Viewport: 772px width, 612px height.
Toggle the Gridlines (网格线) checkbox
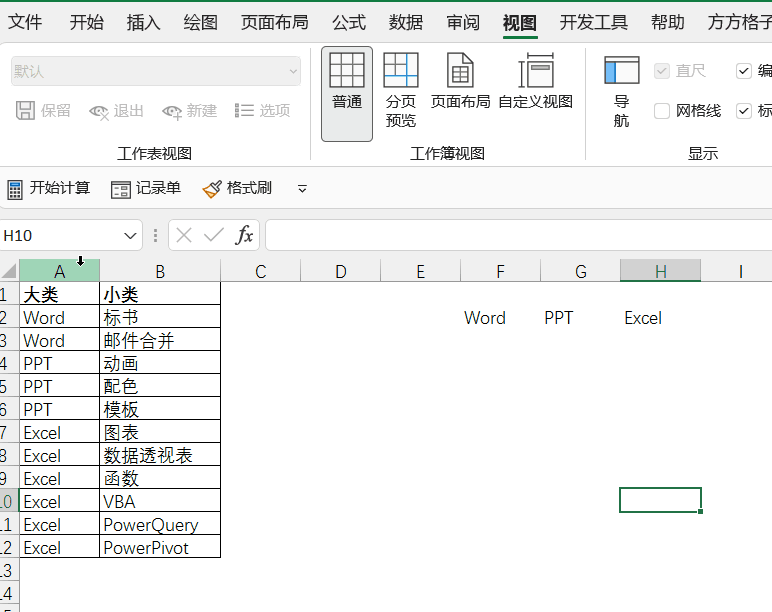(x=662, y=111)
